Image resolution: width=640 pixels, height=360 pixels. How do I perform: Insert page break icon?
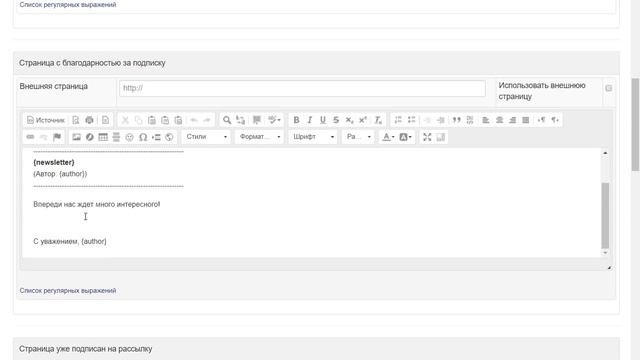pos(156,137)
